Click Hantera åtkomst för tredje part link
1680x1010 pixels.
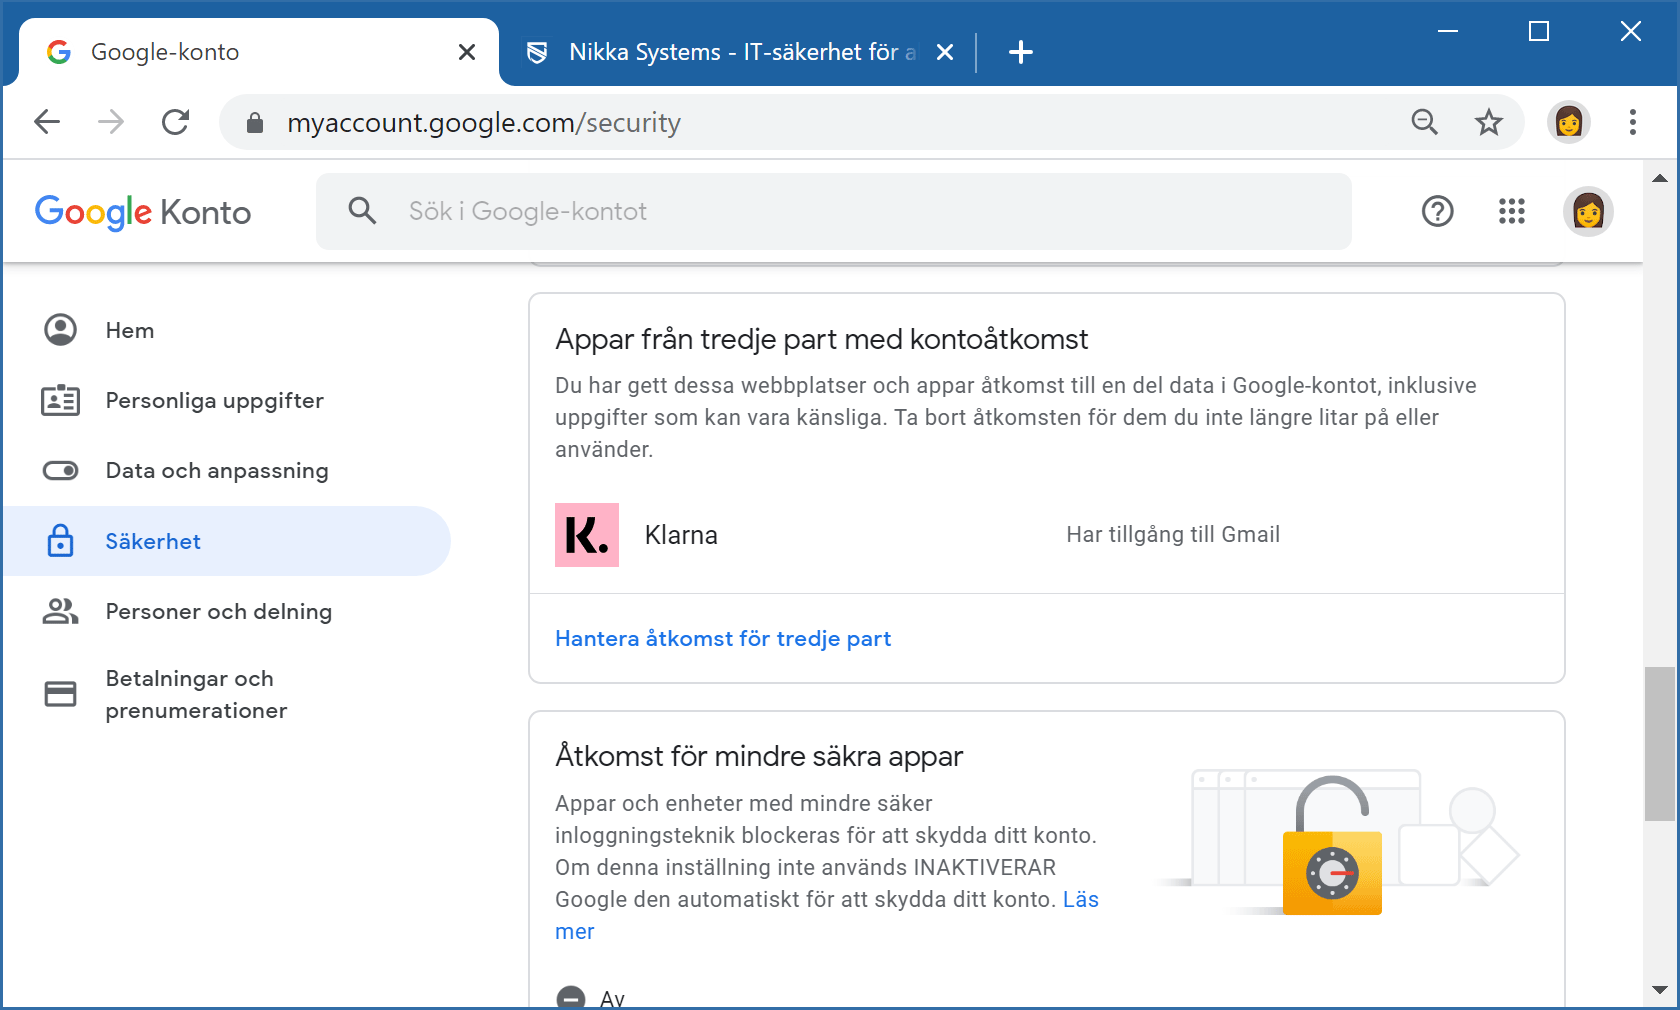point(723,638)
